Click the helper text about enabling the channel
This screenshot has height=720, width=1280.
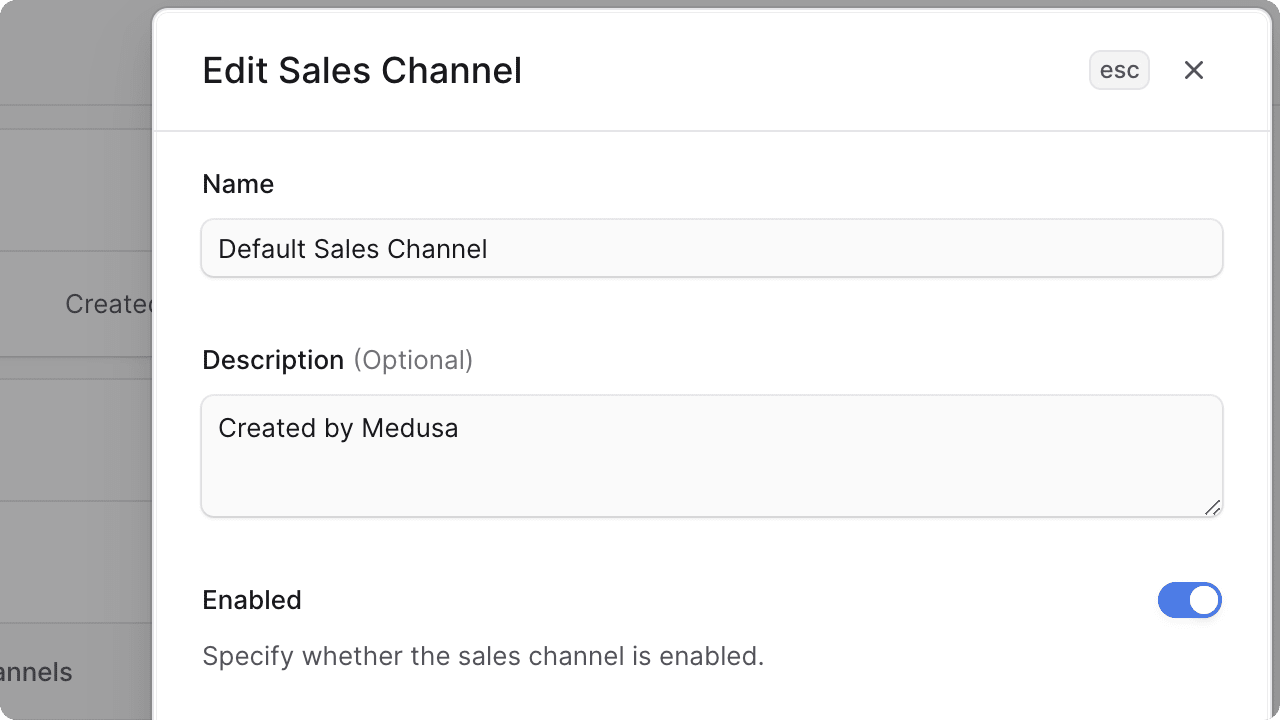tap(483, 656)
